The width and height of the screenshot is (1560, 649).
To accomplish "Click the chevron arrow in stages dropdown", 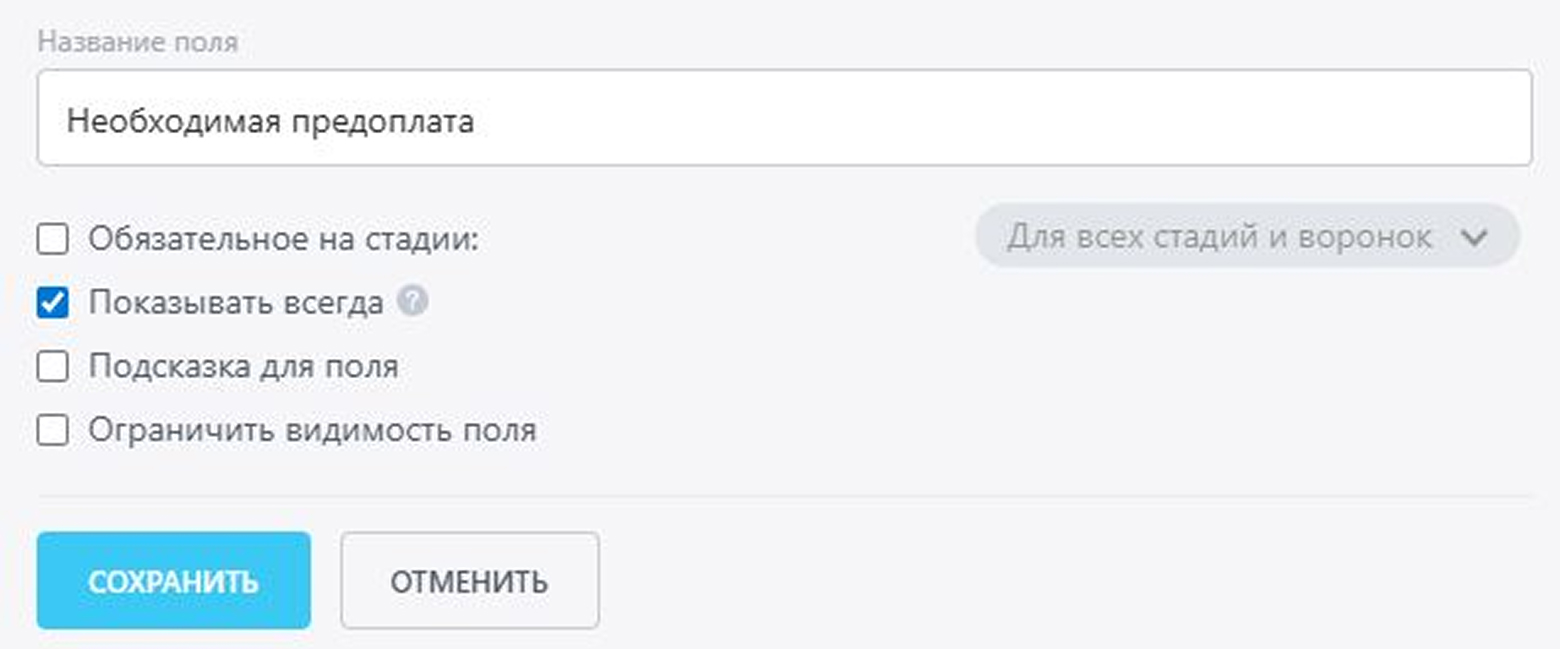I will [x=1474, y=238].
